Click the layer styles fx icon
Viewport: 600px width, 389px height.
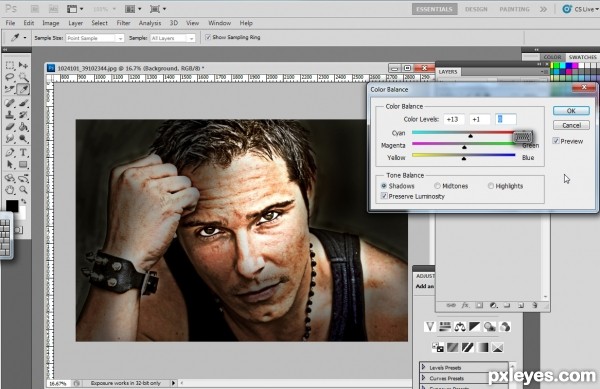tap(465, 305)
